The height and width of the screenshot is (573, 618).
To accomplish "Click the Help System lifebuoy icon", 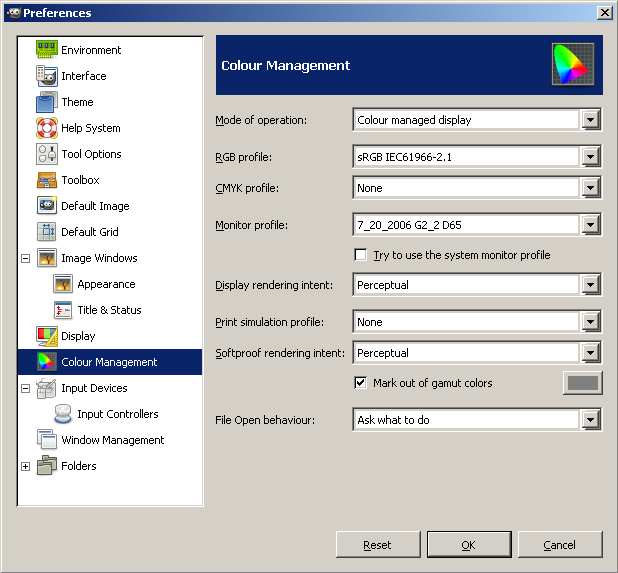I will click(47, 128).
